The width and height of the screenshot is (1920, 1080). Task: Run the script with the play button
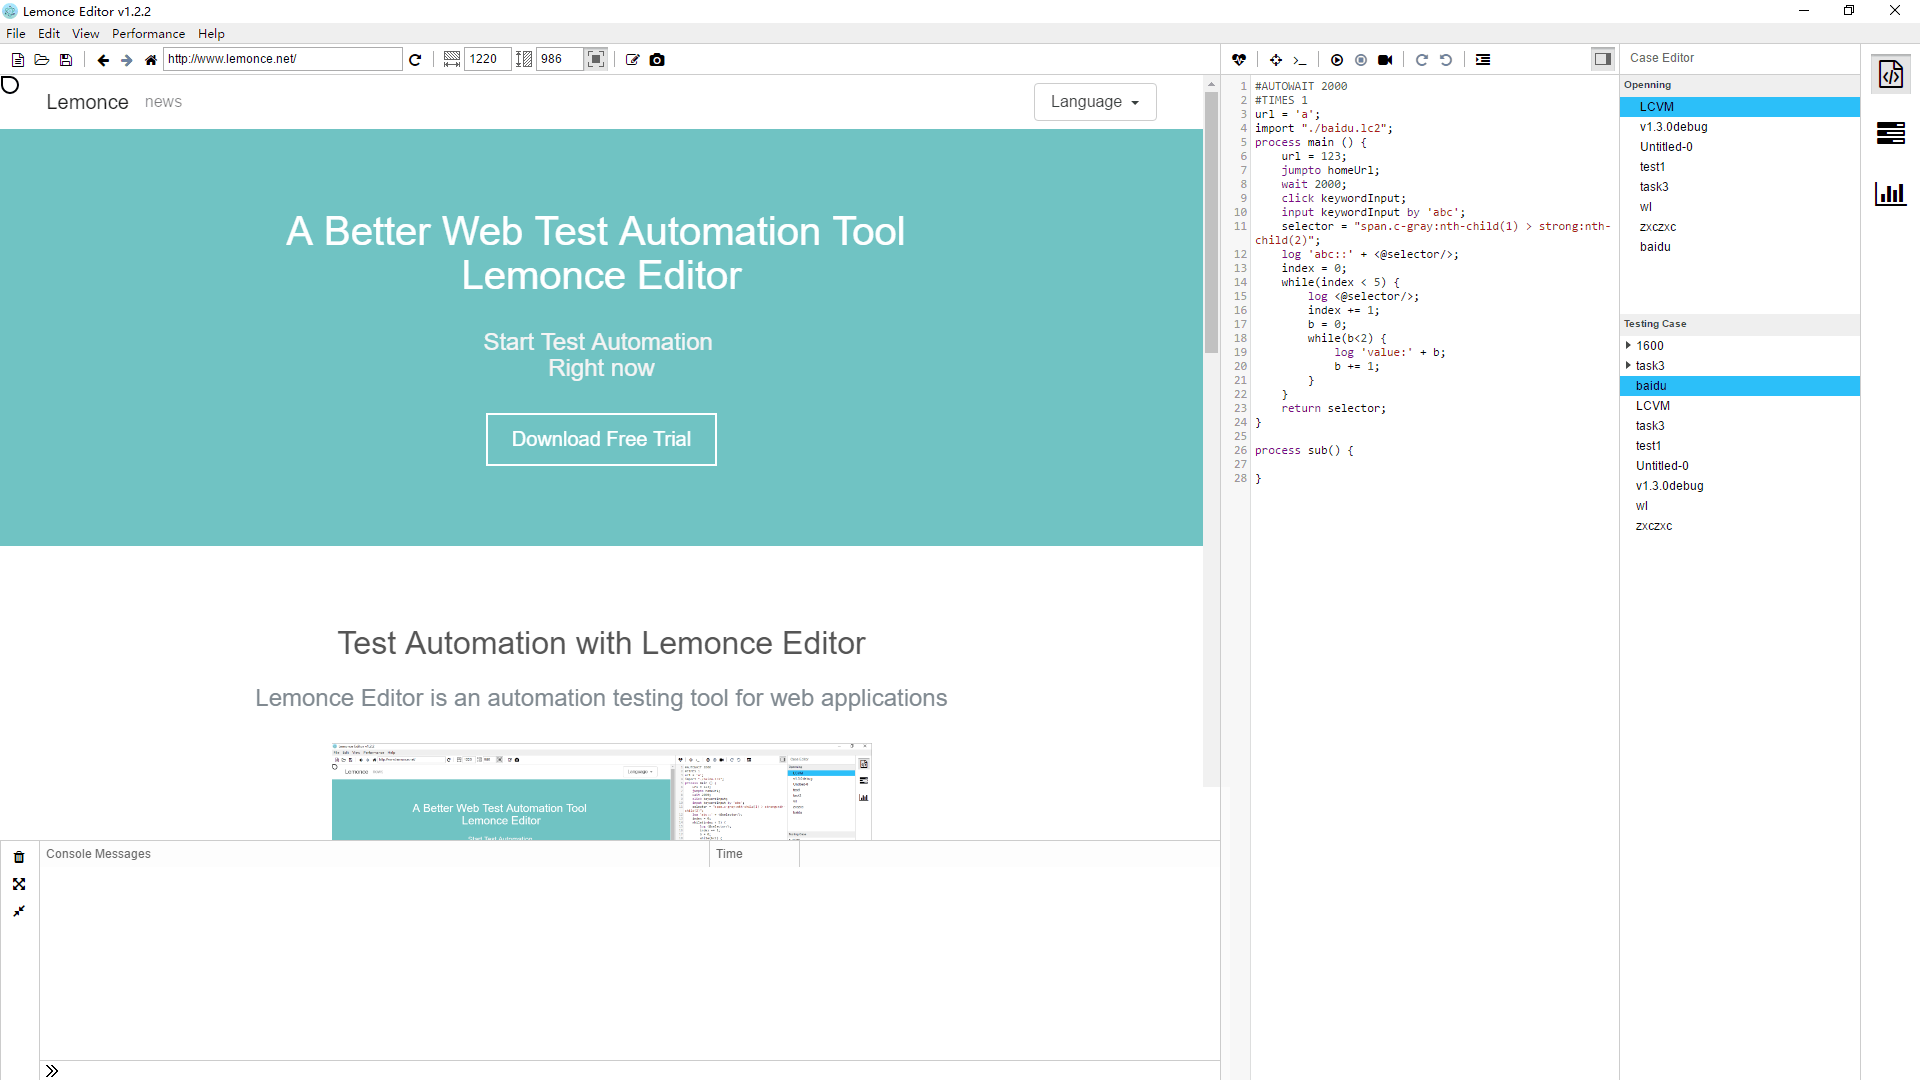pyautogui.click(x=1337, y=60)
